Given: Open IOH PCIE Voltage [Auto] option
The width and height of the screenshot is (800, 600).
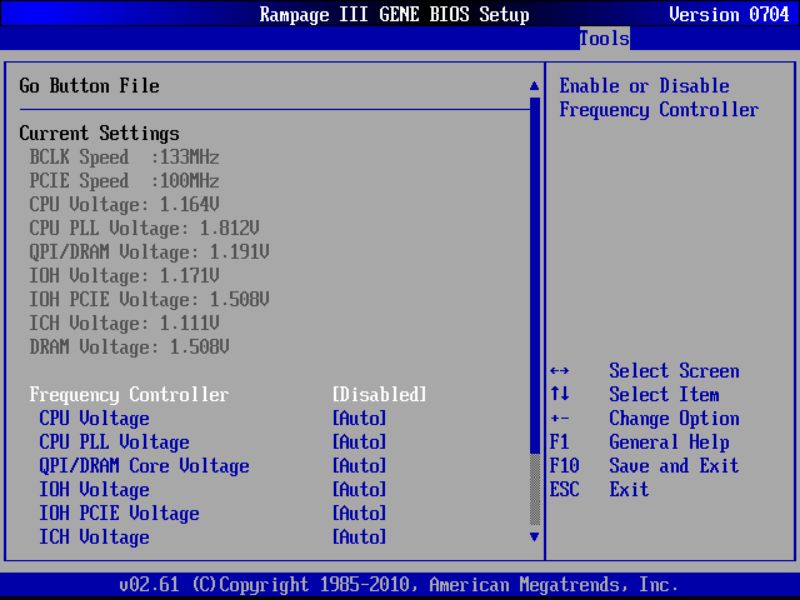Looking at the screenshot, I should 359,513.
